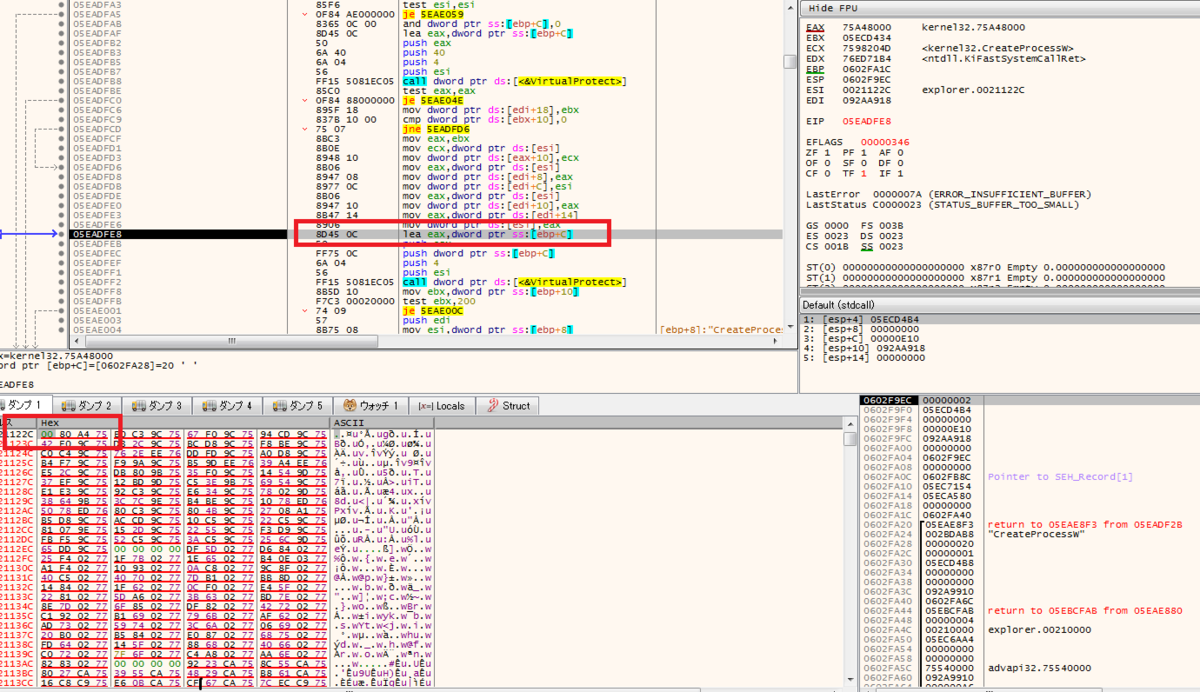Switch to the ダンプ 4 tab
Image resolution: width=1200 pixels, height=692 pixels.
[228, 406]
